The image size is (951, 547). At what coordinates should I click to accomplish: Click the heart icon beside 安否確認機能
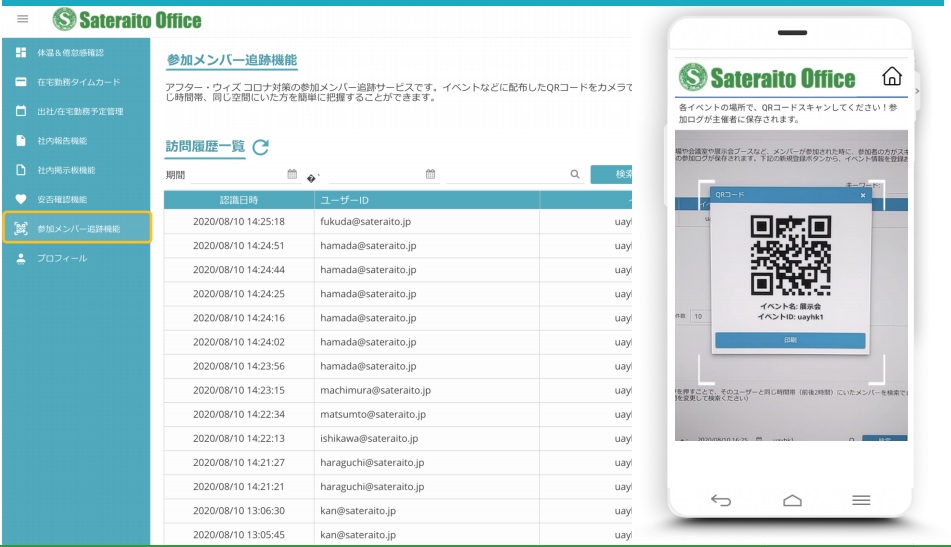[x=21, y=199]
